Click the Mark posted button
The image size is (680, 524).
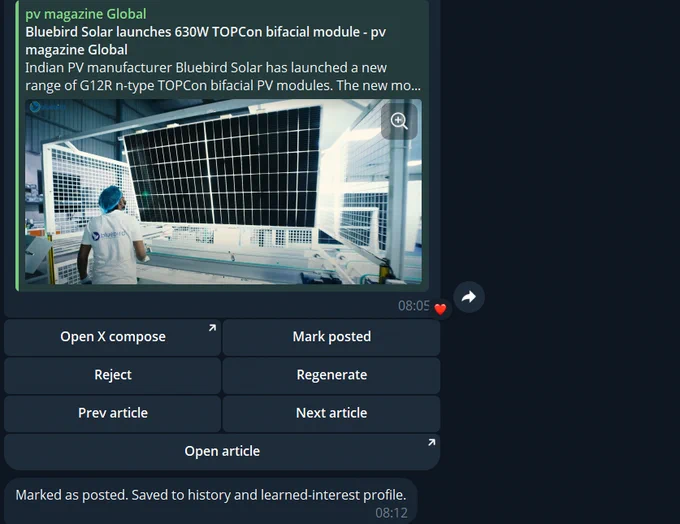click(332, 337)
